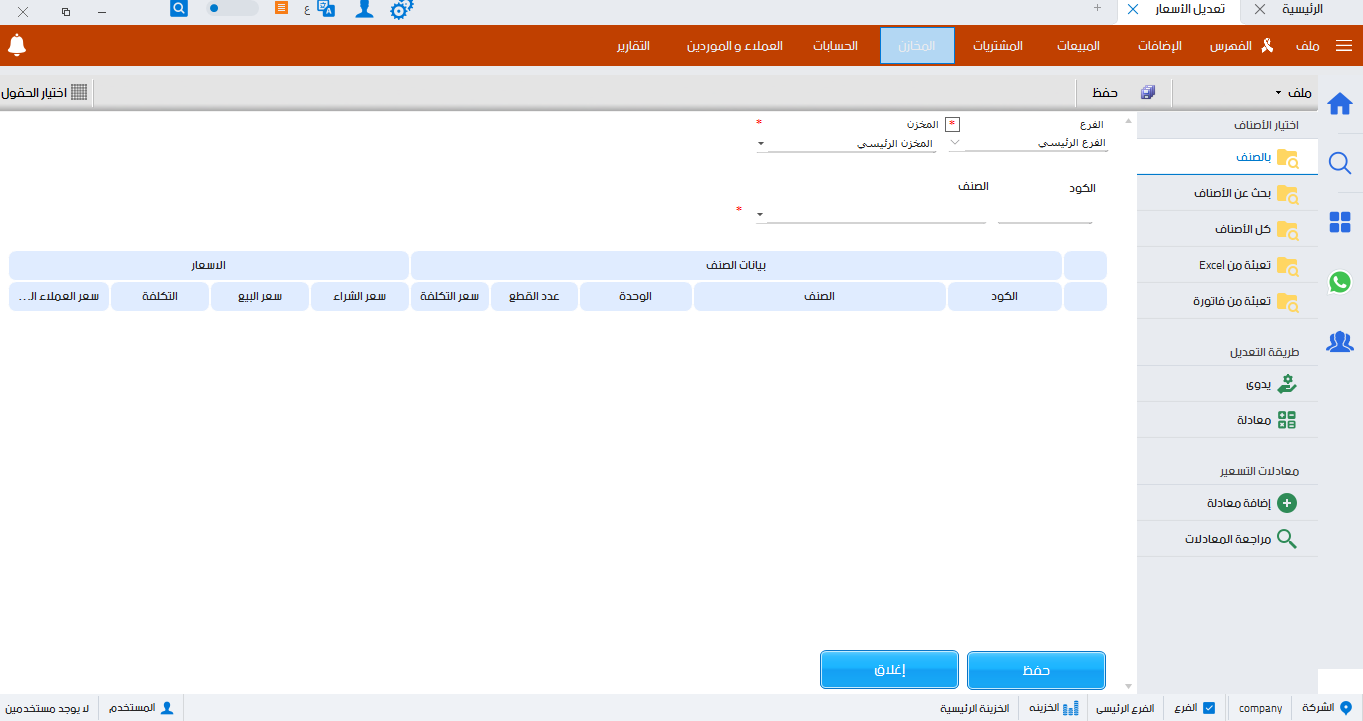Open the المشتريات menu

[998, 46]
